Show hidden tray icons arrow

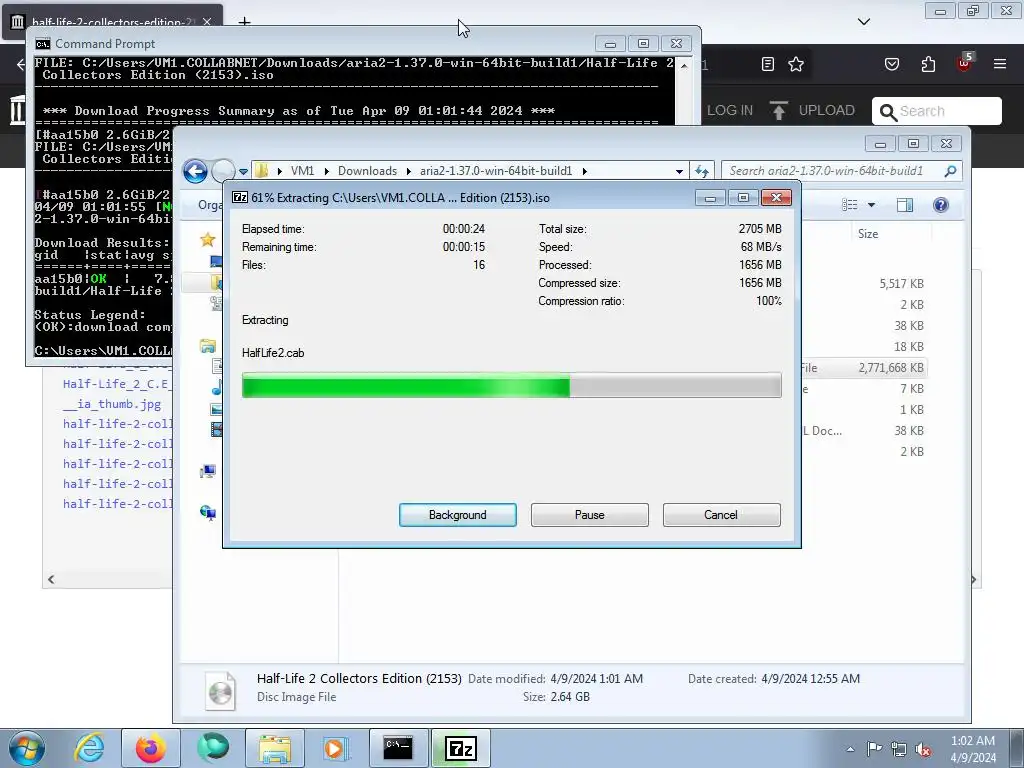pyautogui.click(x=850, y=749)
